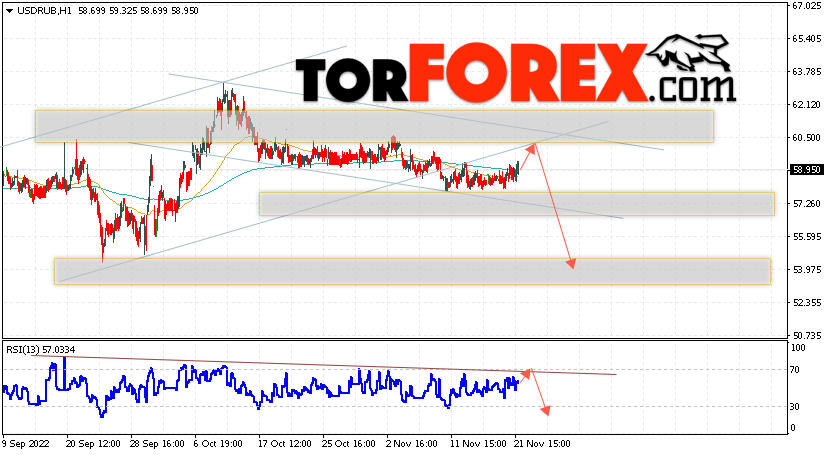Click the chart menu arrow beside USDRUB,H1

pyautogui.click(x=10, y=11)
